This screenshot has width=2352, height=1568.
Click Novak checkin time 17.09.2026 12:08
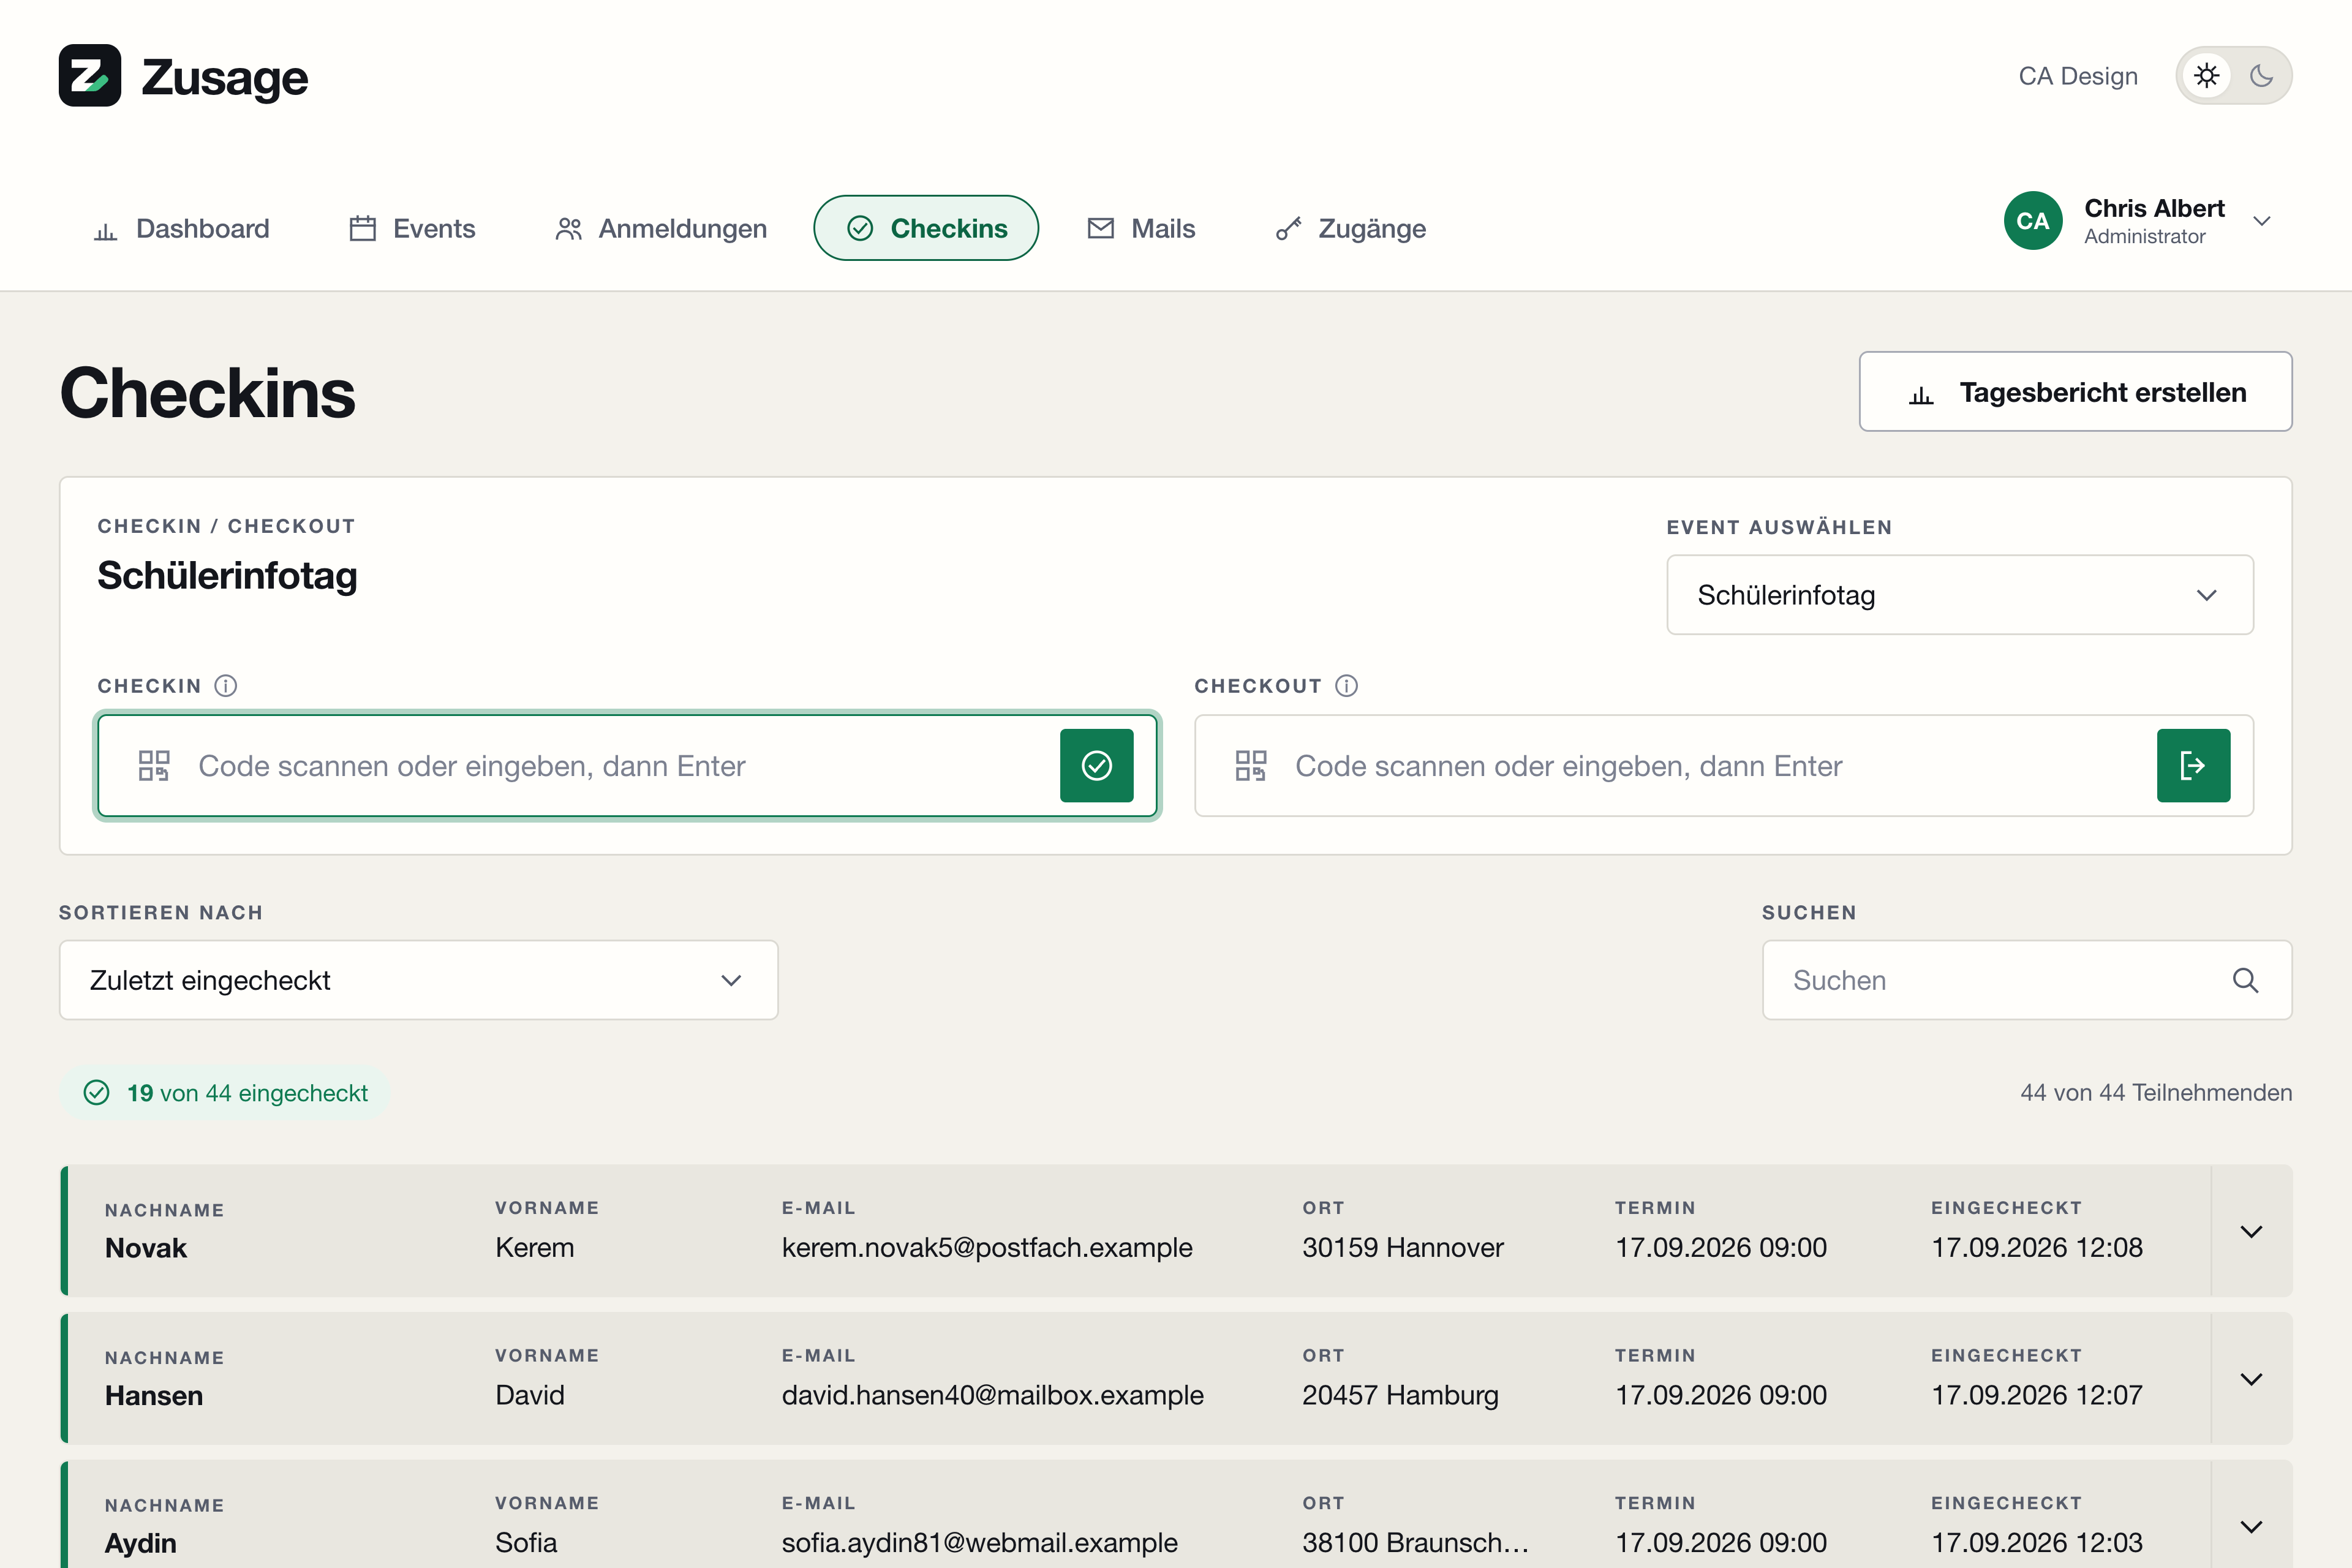point(2037,1248)
